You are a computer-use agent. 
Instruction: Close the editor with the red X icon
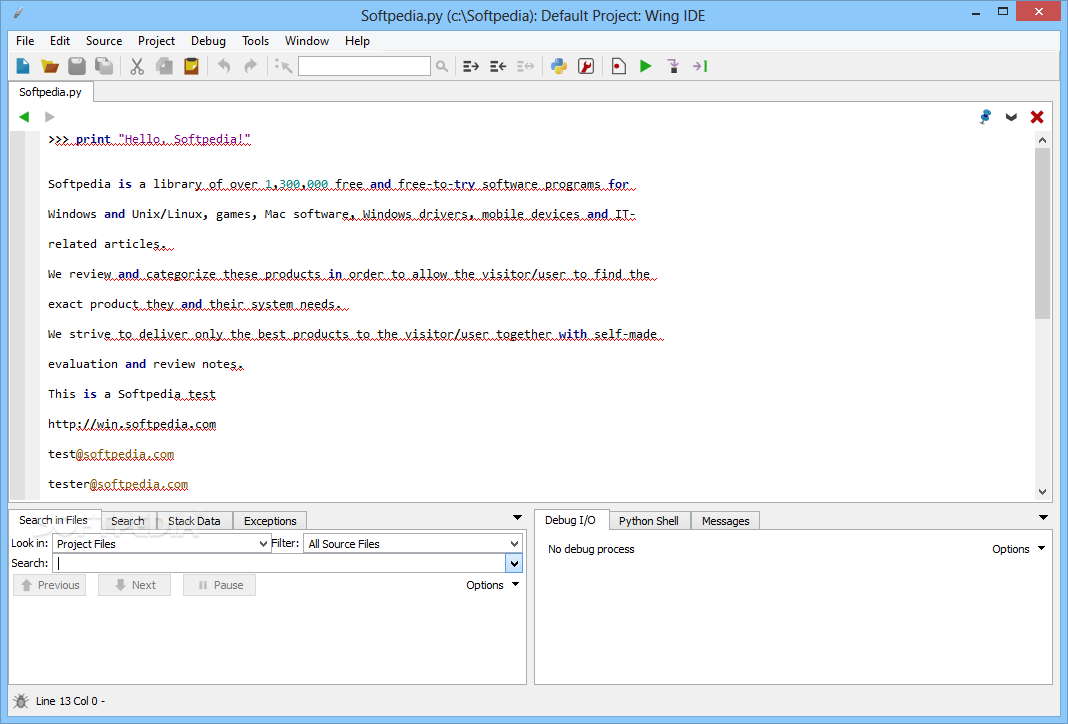click(1037, 116)
